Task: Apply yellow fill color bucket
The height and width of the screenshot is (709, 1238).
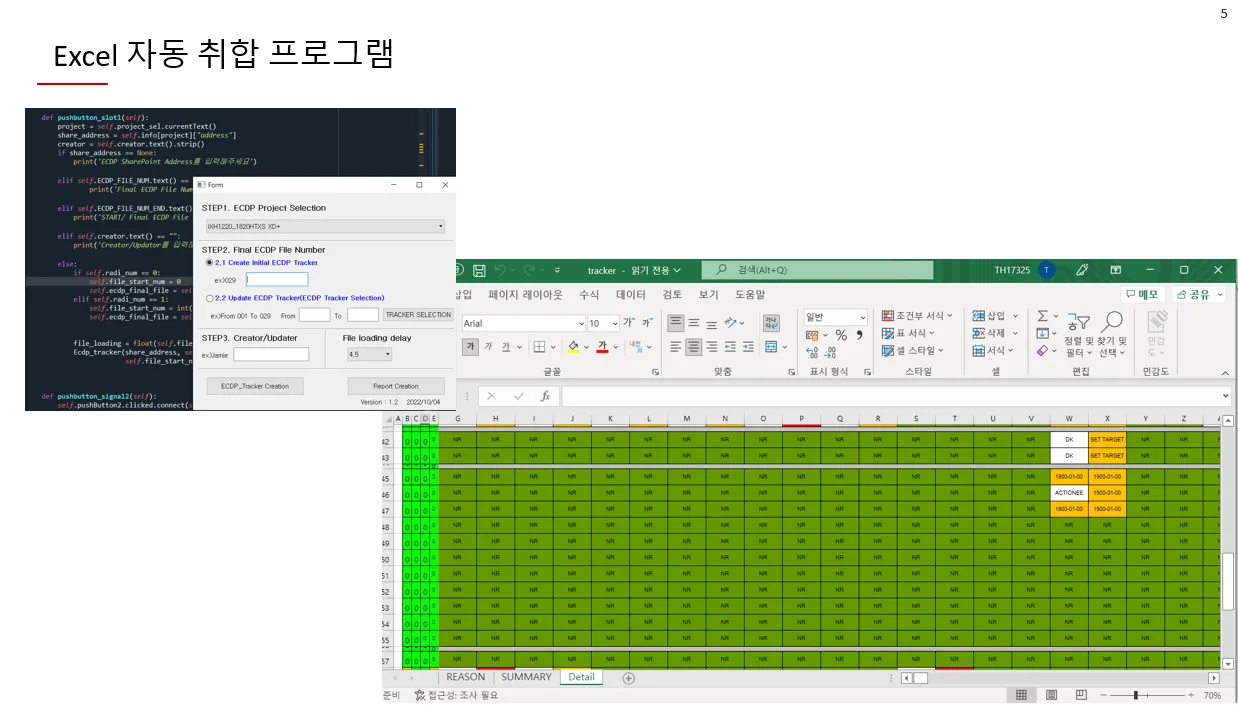Action: click(573, 346)
